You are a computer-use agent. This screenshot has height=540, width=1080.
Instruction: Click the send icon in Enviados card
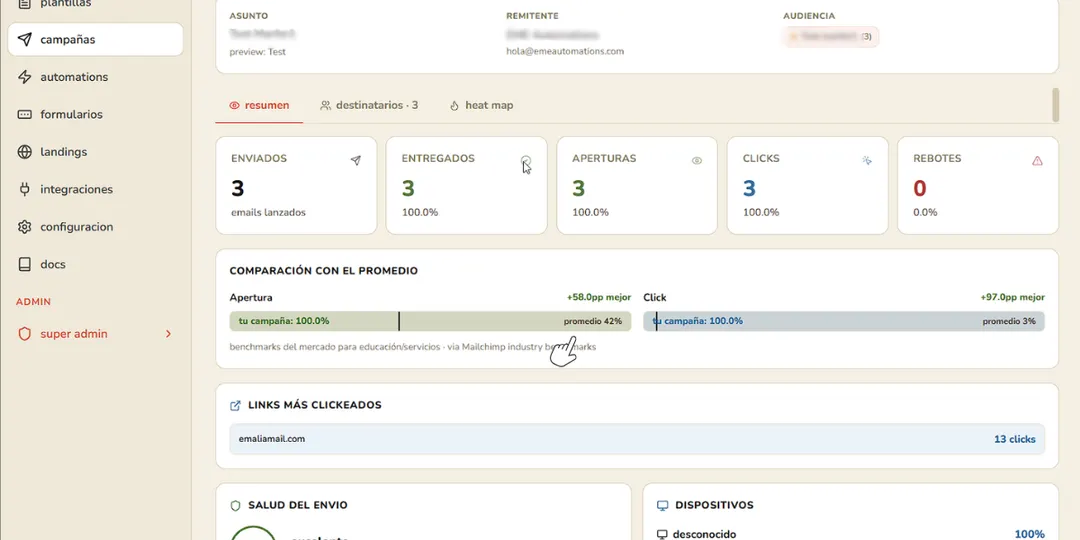(355, 160)
